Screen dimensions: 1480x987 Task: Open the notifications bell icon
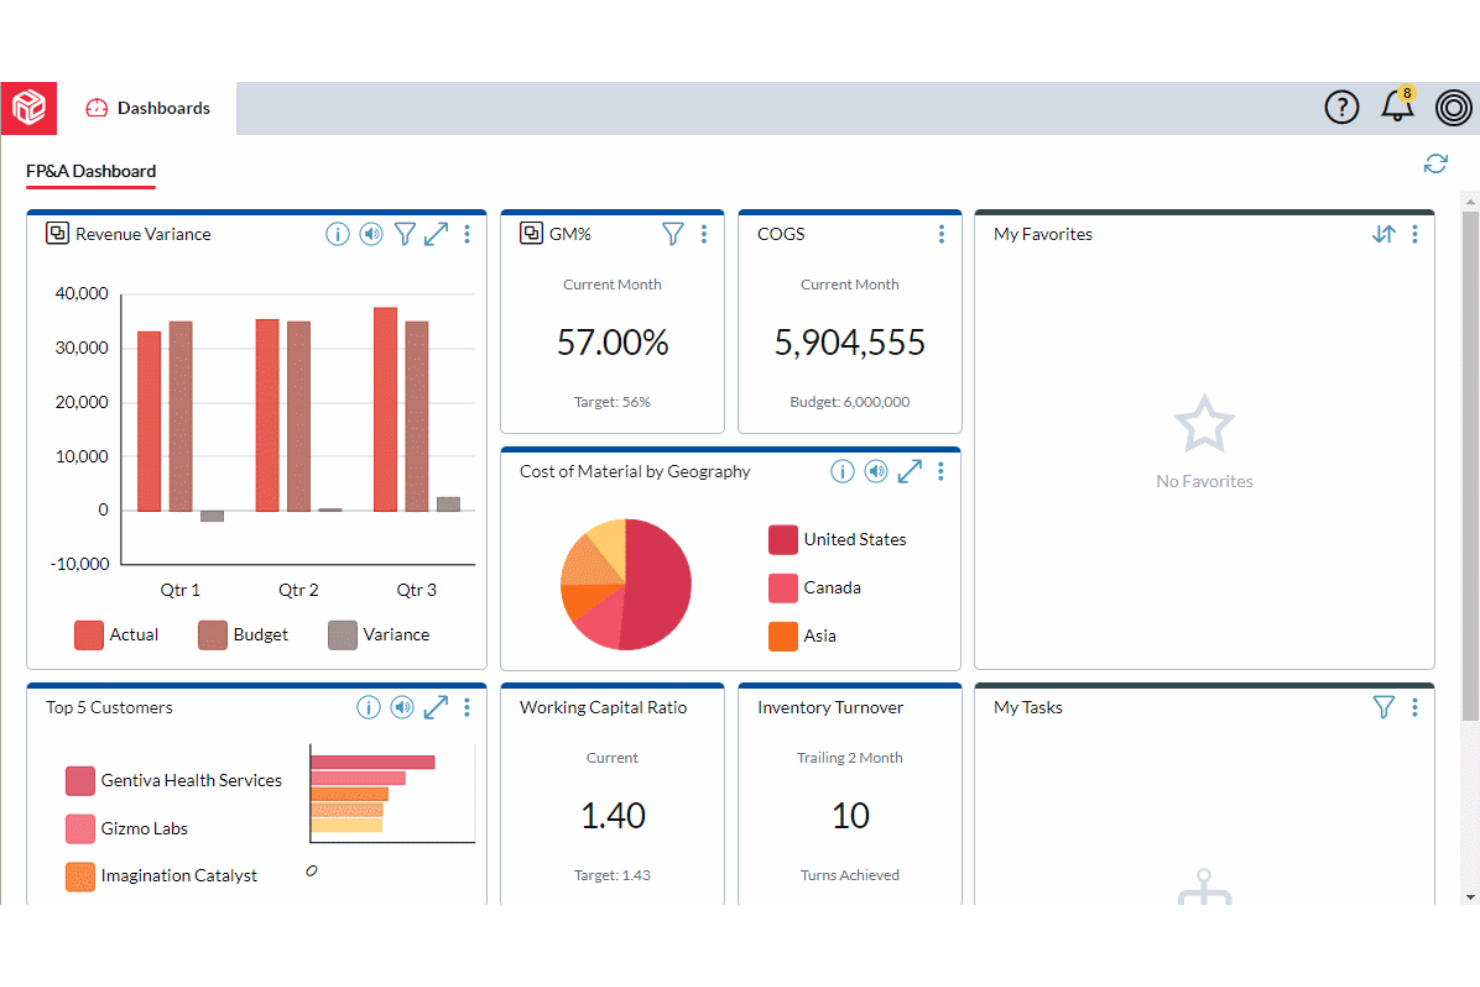tap(1397, 106)
